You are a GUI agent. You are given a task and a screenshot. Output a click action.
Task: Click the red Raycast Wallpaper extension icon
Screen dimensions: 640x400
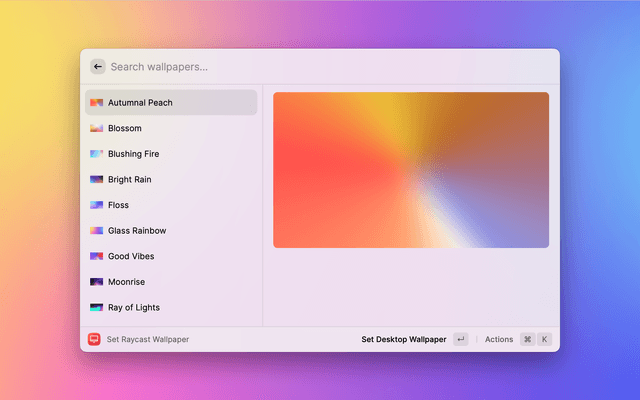click(x=95, y=340)
